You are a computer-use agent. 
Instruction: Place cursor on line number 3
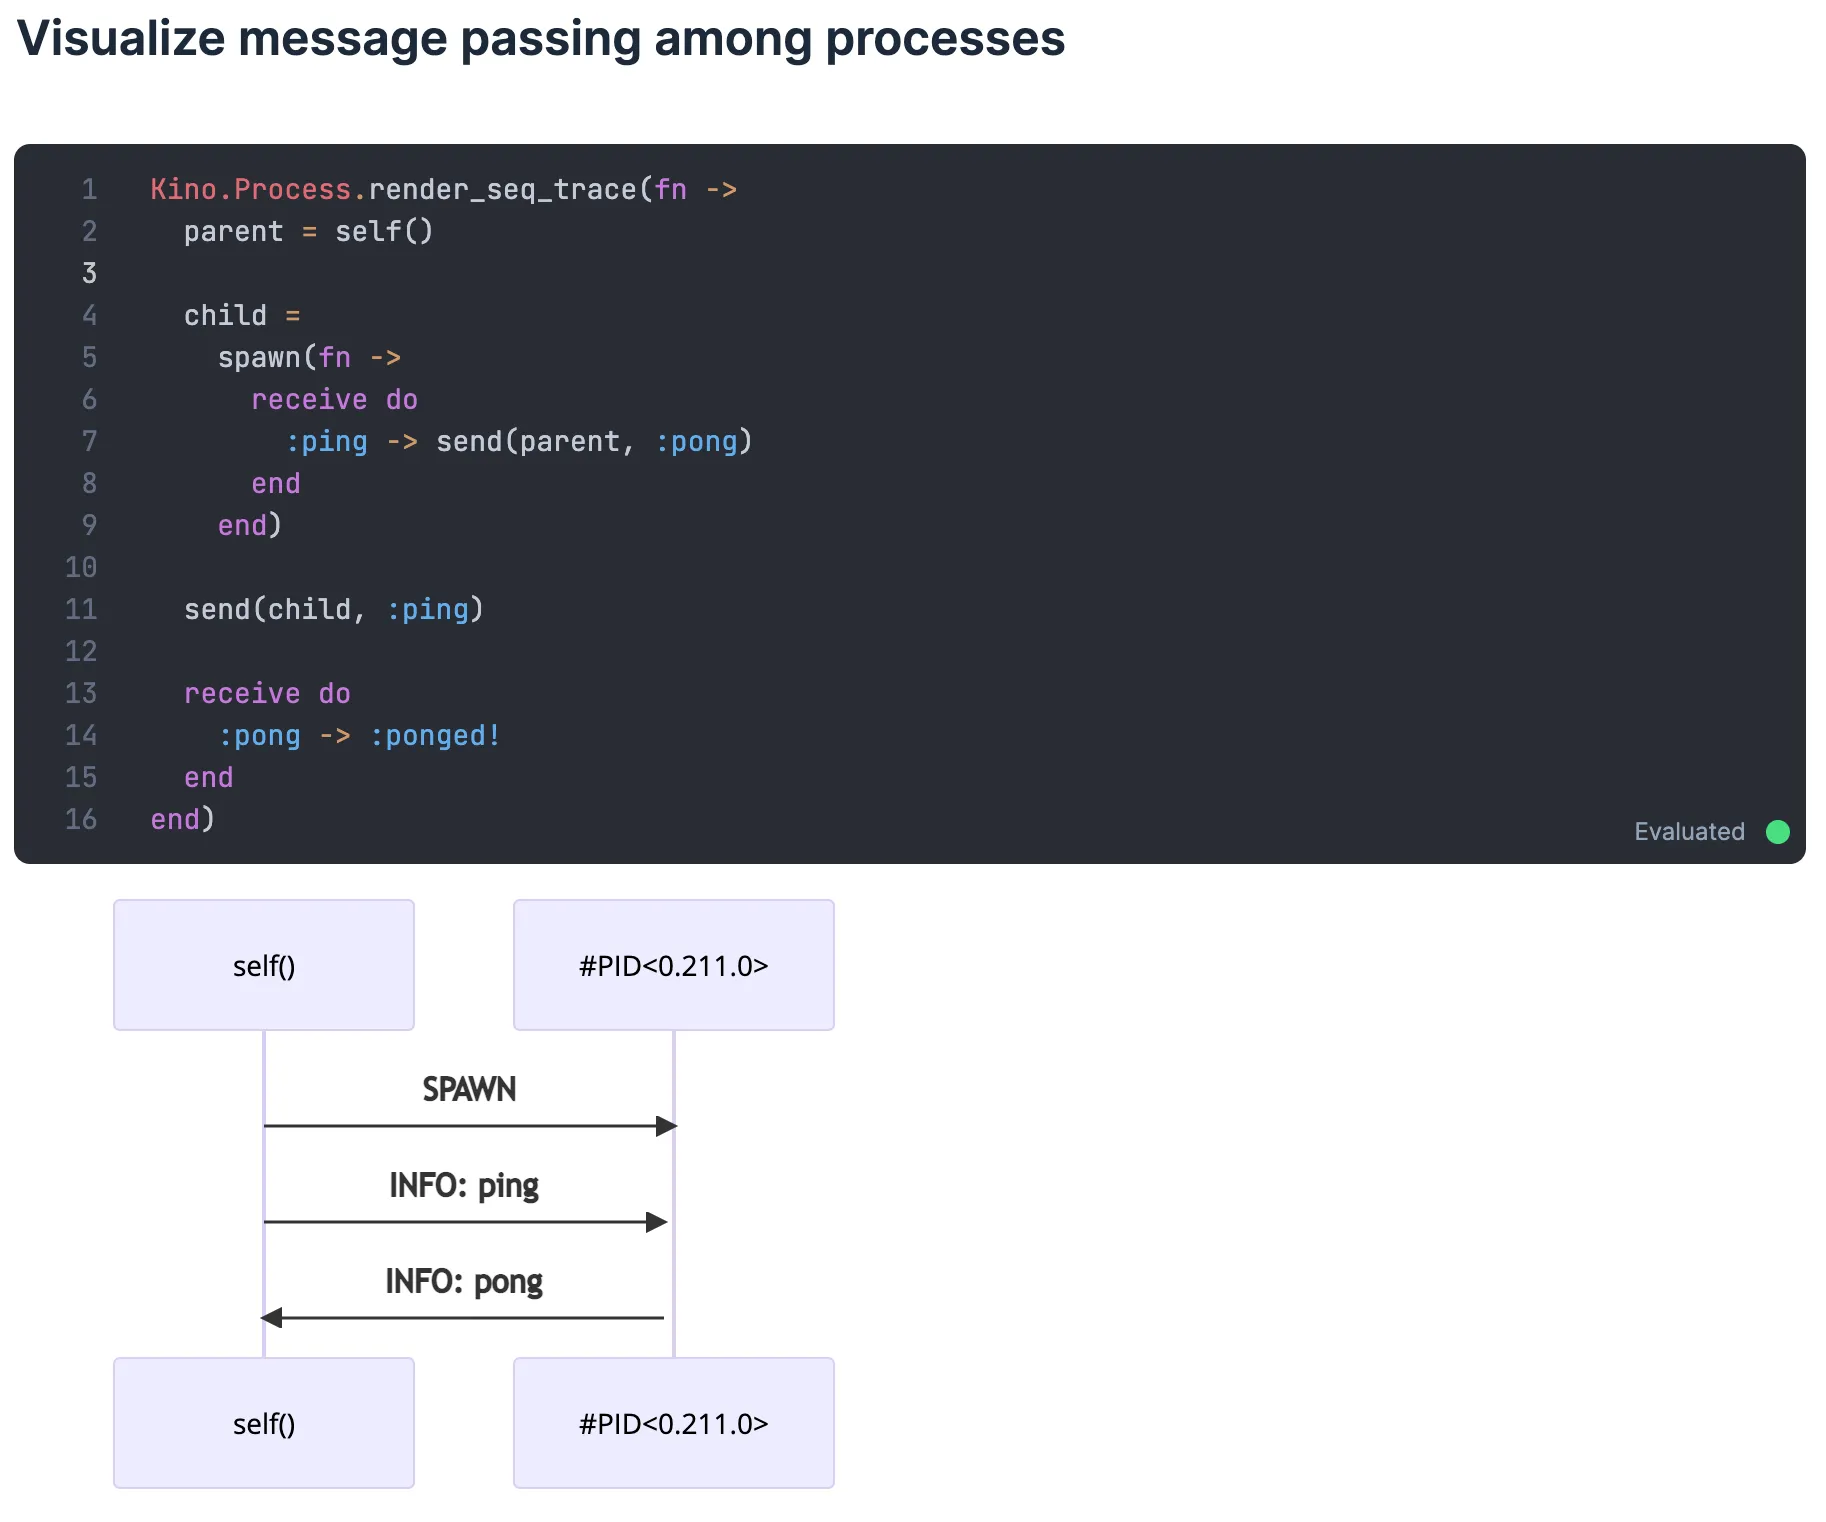pos(89,273)
